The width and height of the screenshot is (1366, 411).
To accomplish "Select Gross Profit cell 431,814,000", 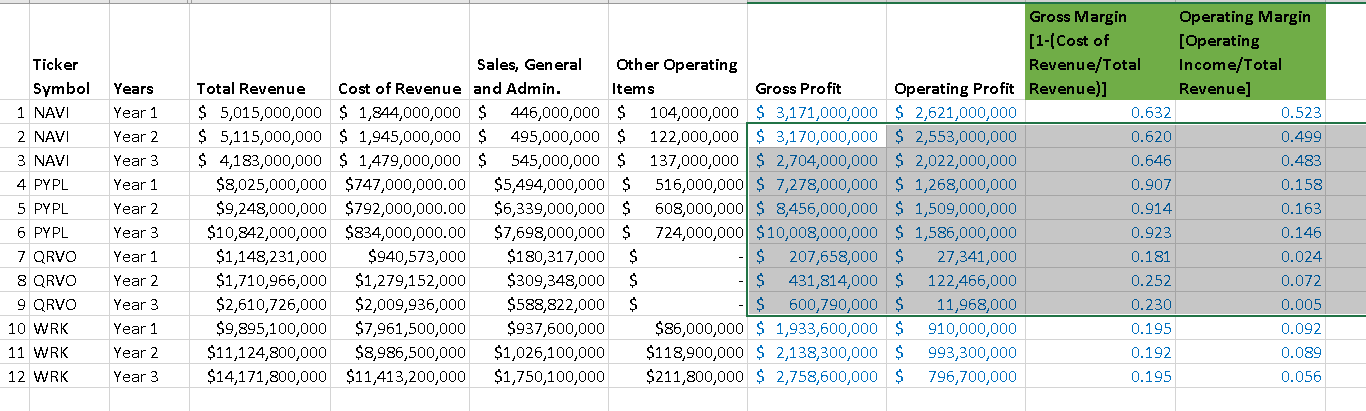I will 816,281.
